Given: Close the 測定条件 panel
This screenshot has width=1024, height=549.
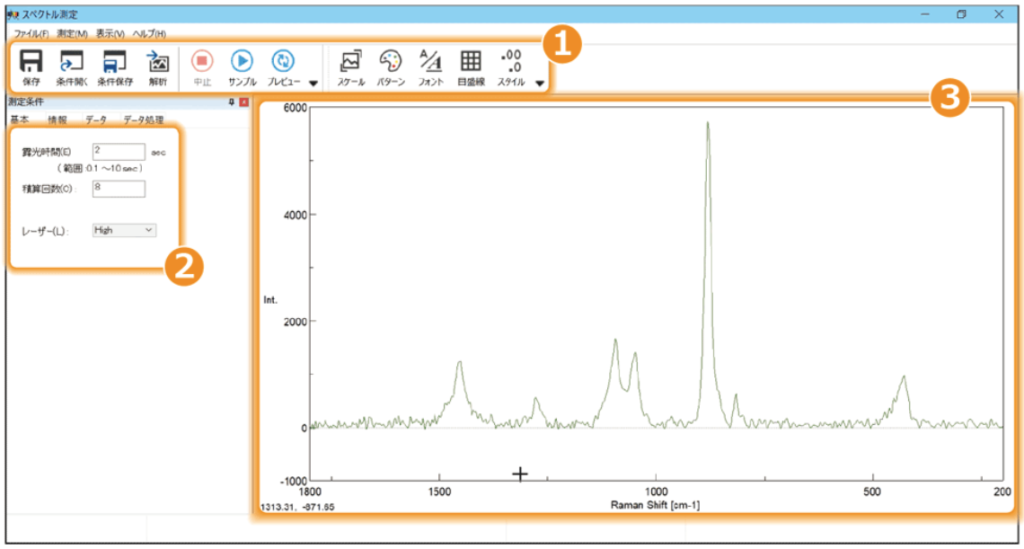Looking at the screenshot, I should (244, 103).
